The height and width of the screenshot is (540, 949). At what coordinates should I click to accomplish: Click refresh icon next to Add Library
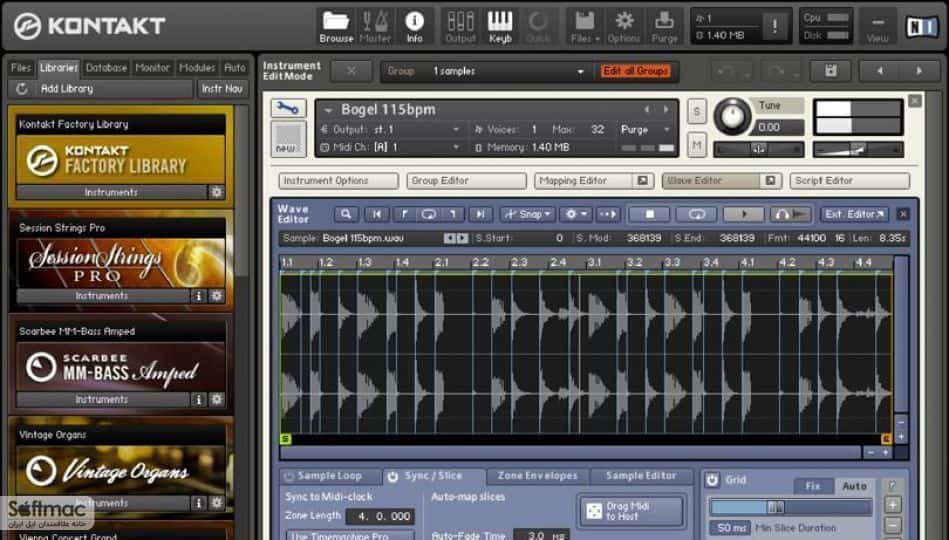click(x=22, y=89)
